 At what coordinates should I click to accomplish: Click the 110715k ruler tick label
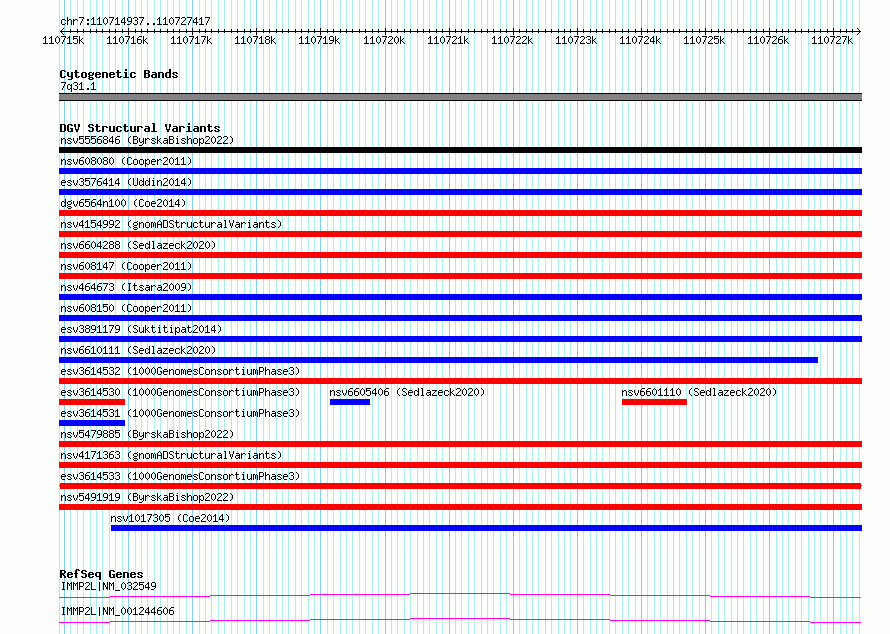pyautogui.click(x=63, y=40)
